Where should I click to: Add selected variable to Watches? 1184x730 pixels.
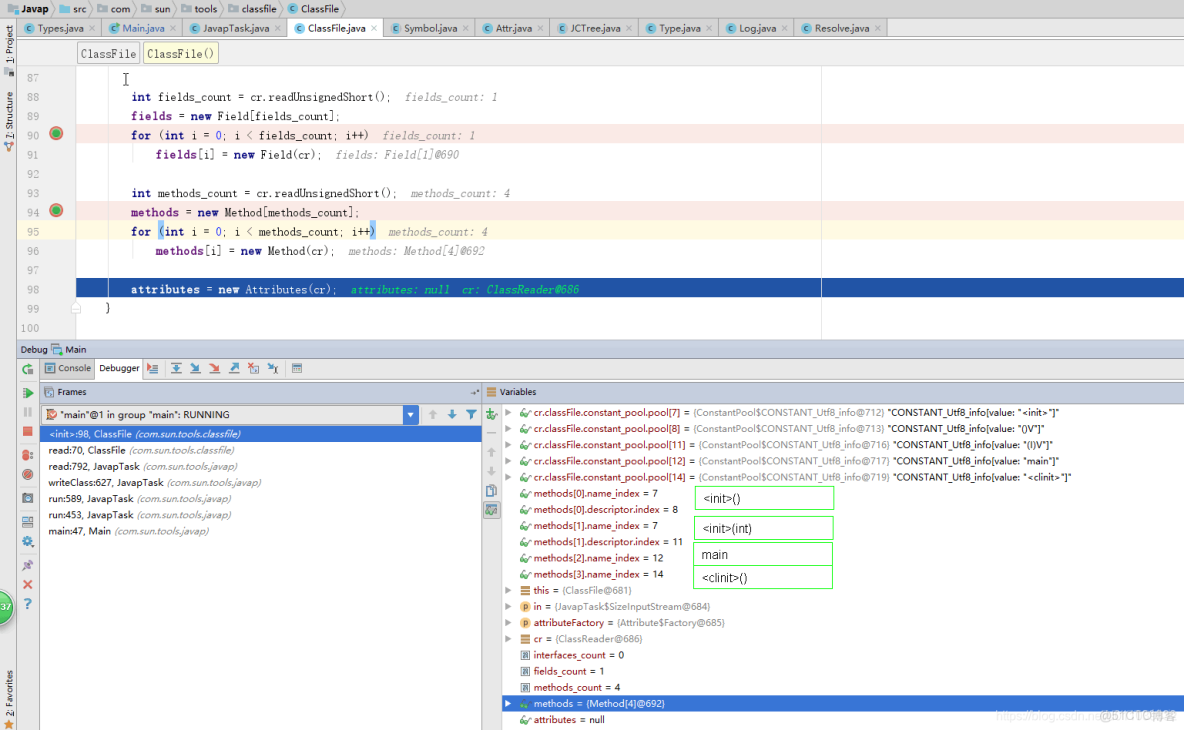point(491,415)
